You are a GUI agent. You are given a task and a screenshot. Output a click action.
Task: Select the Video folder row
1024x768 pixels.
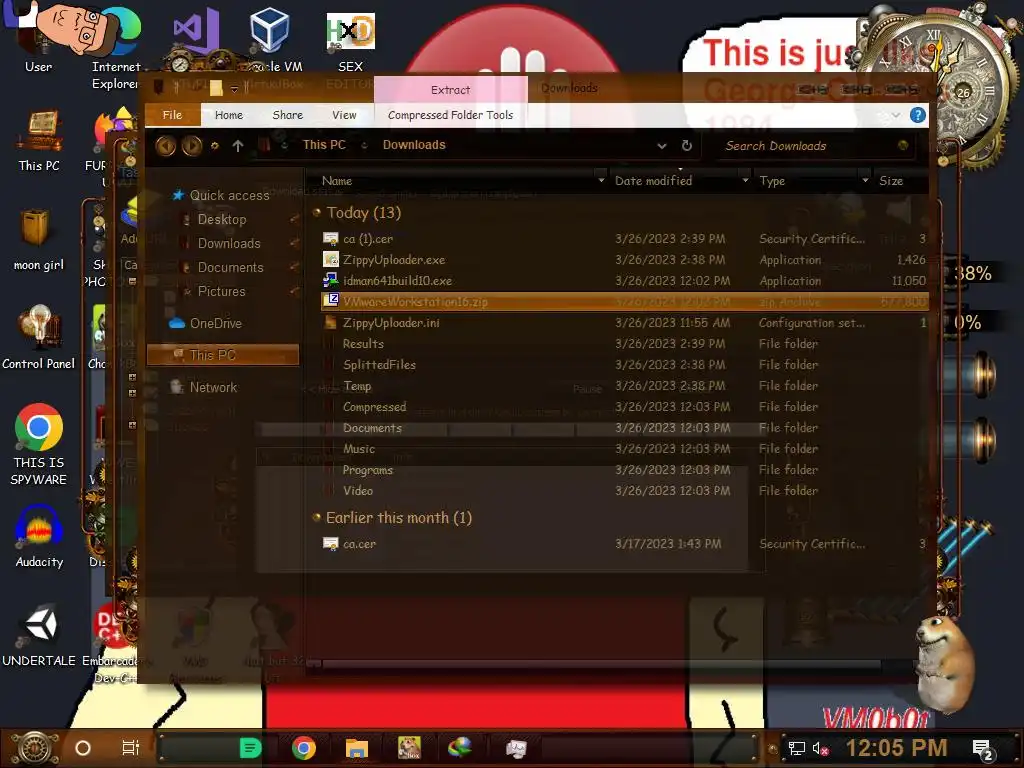(624, 490)
